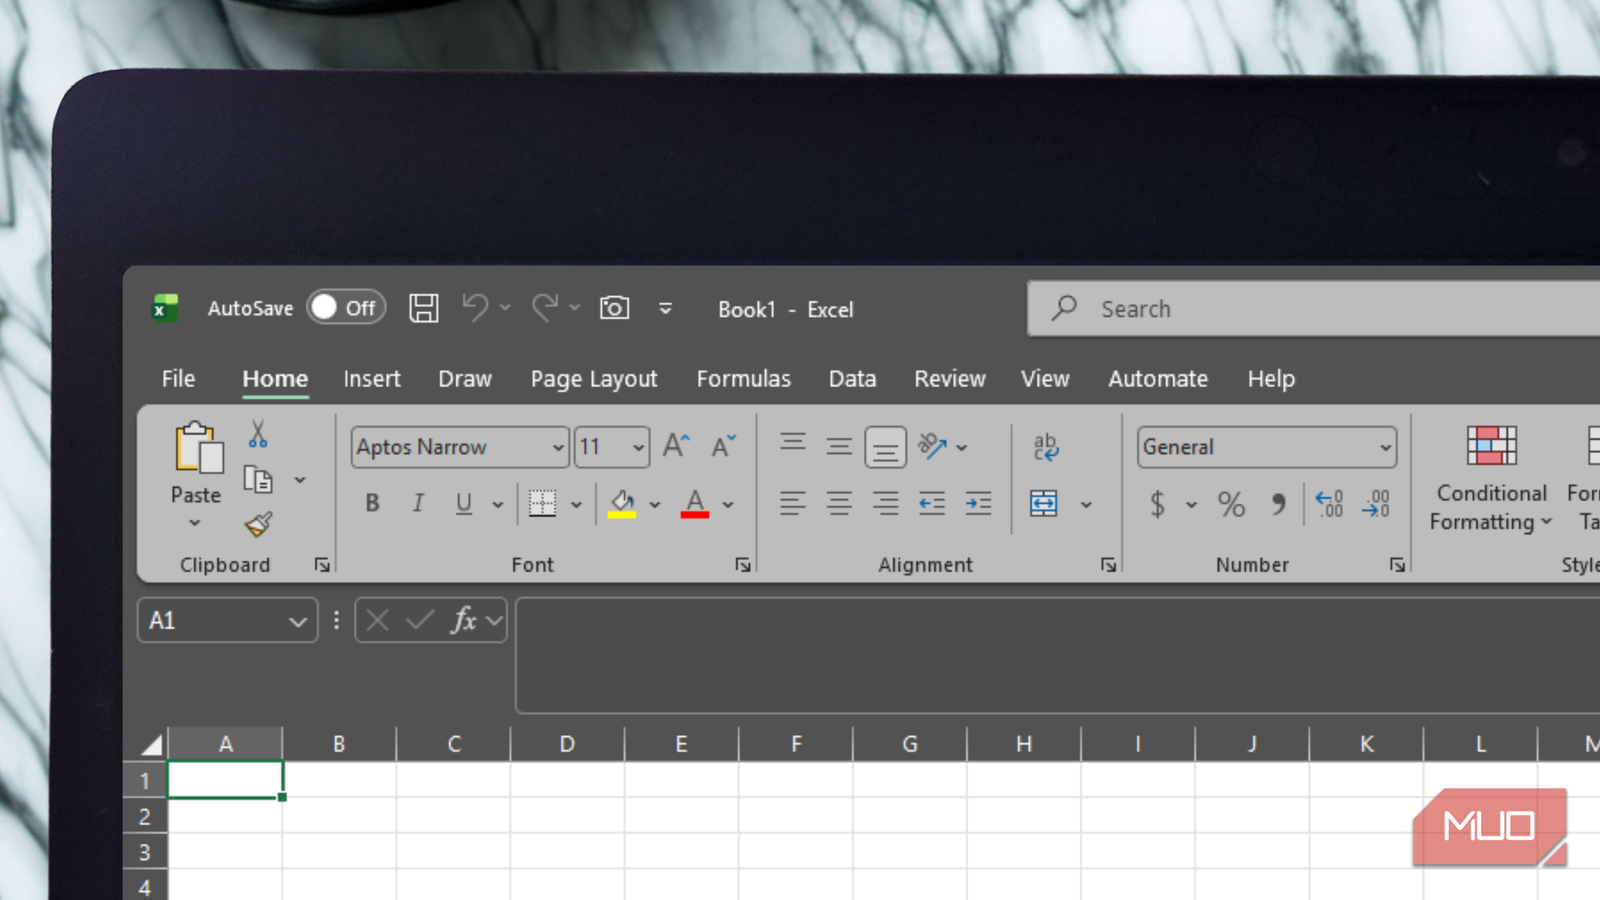Open the File menu
1600x900 pixels.
coord(178,379)
